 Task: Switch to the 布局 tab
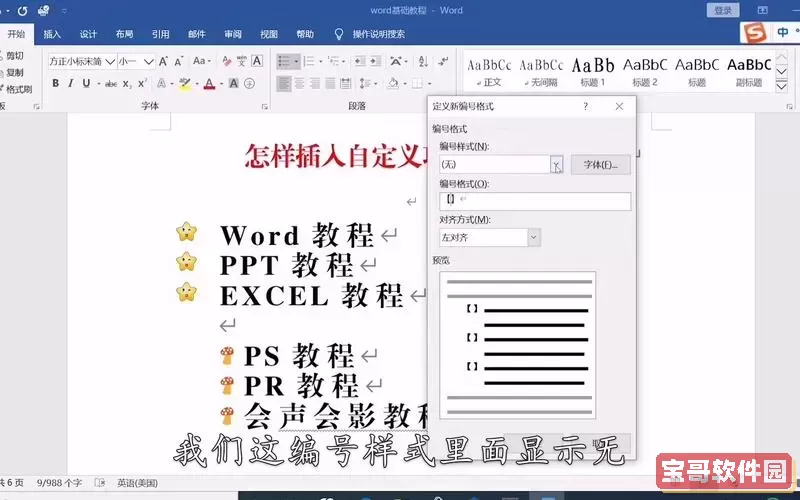click(x=124, y=34)
